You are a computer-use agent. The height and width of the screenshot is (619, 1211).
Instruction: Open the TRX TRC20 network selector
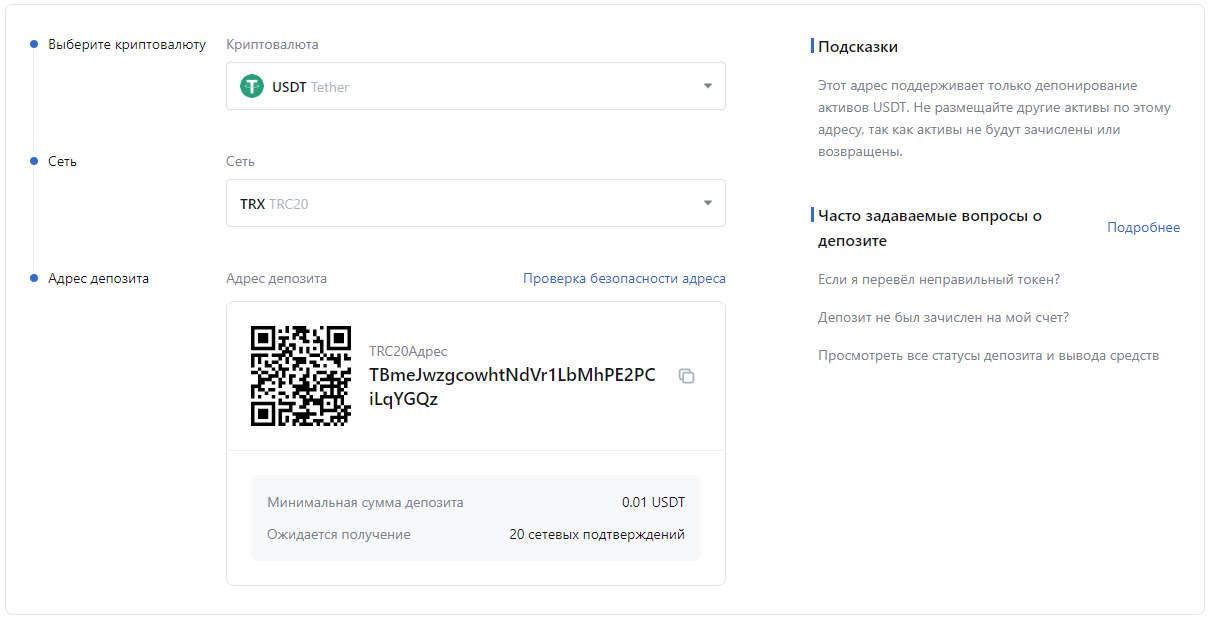475,203
